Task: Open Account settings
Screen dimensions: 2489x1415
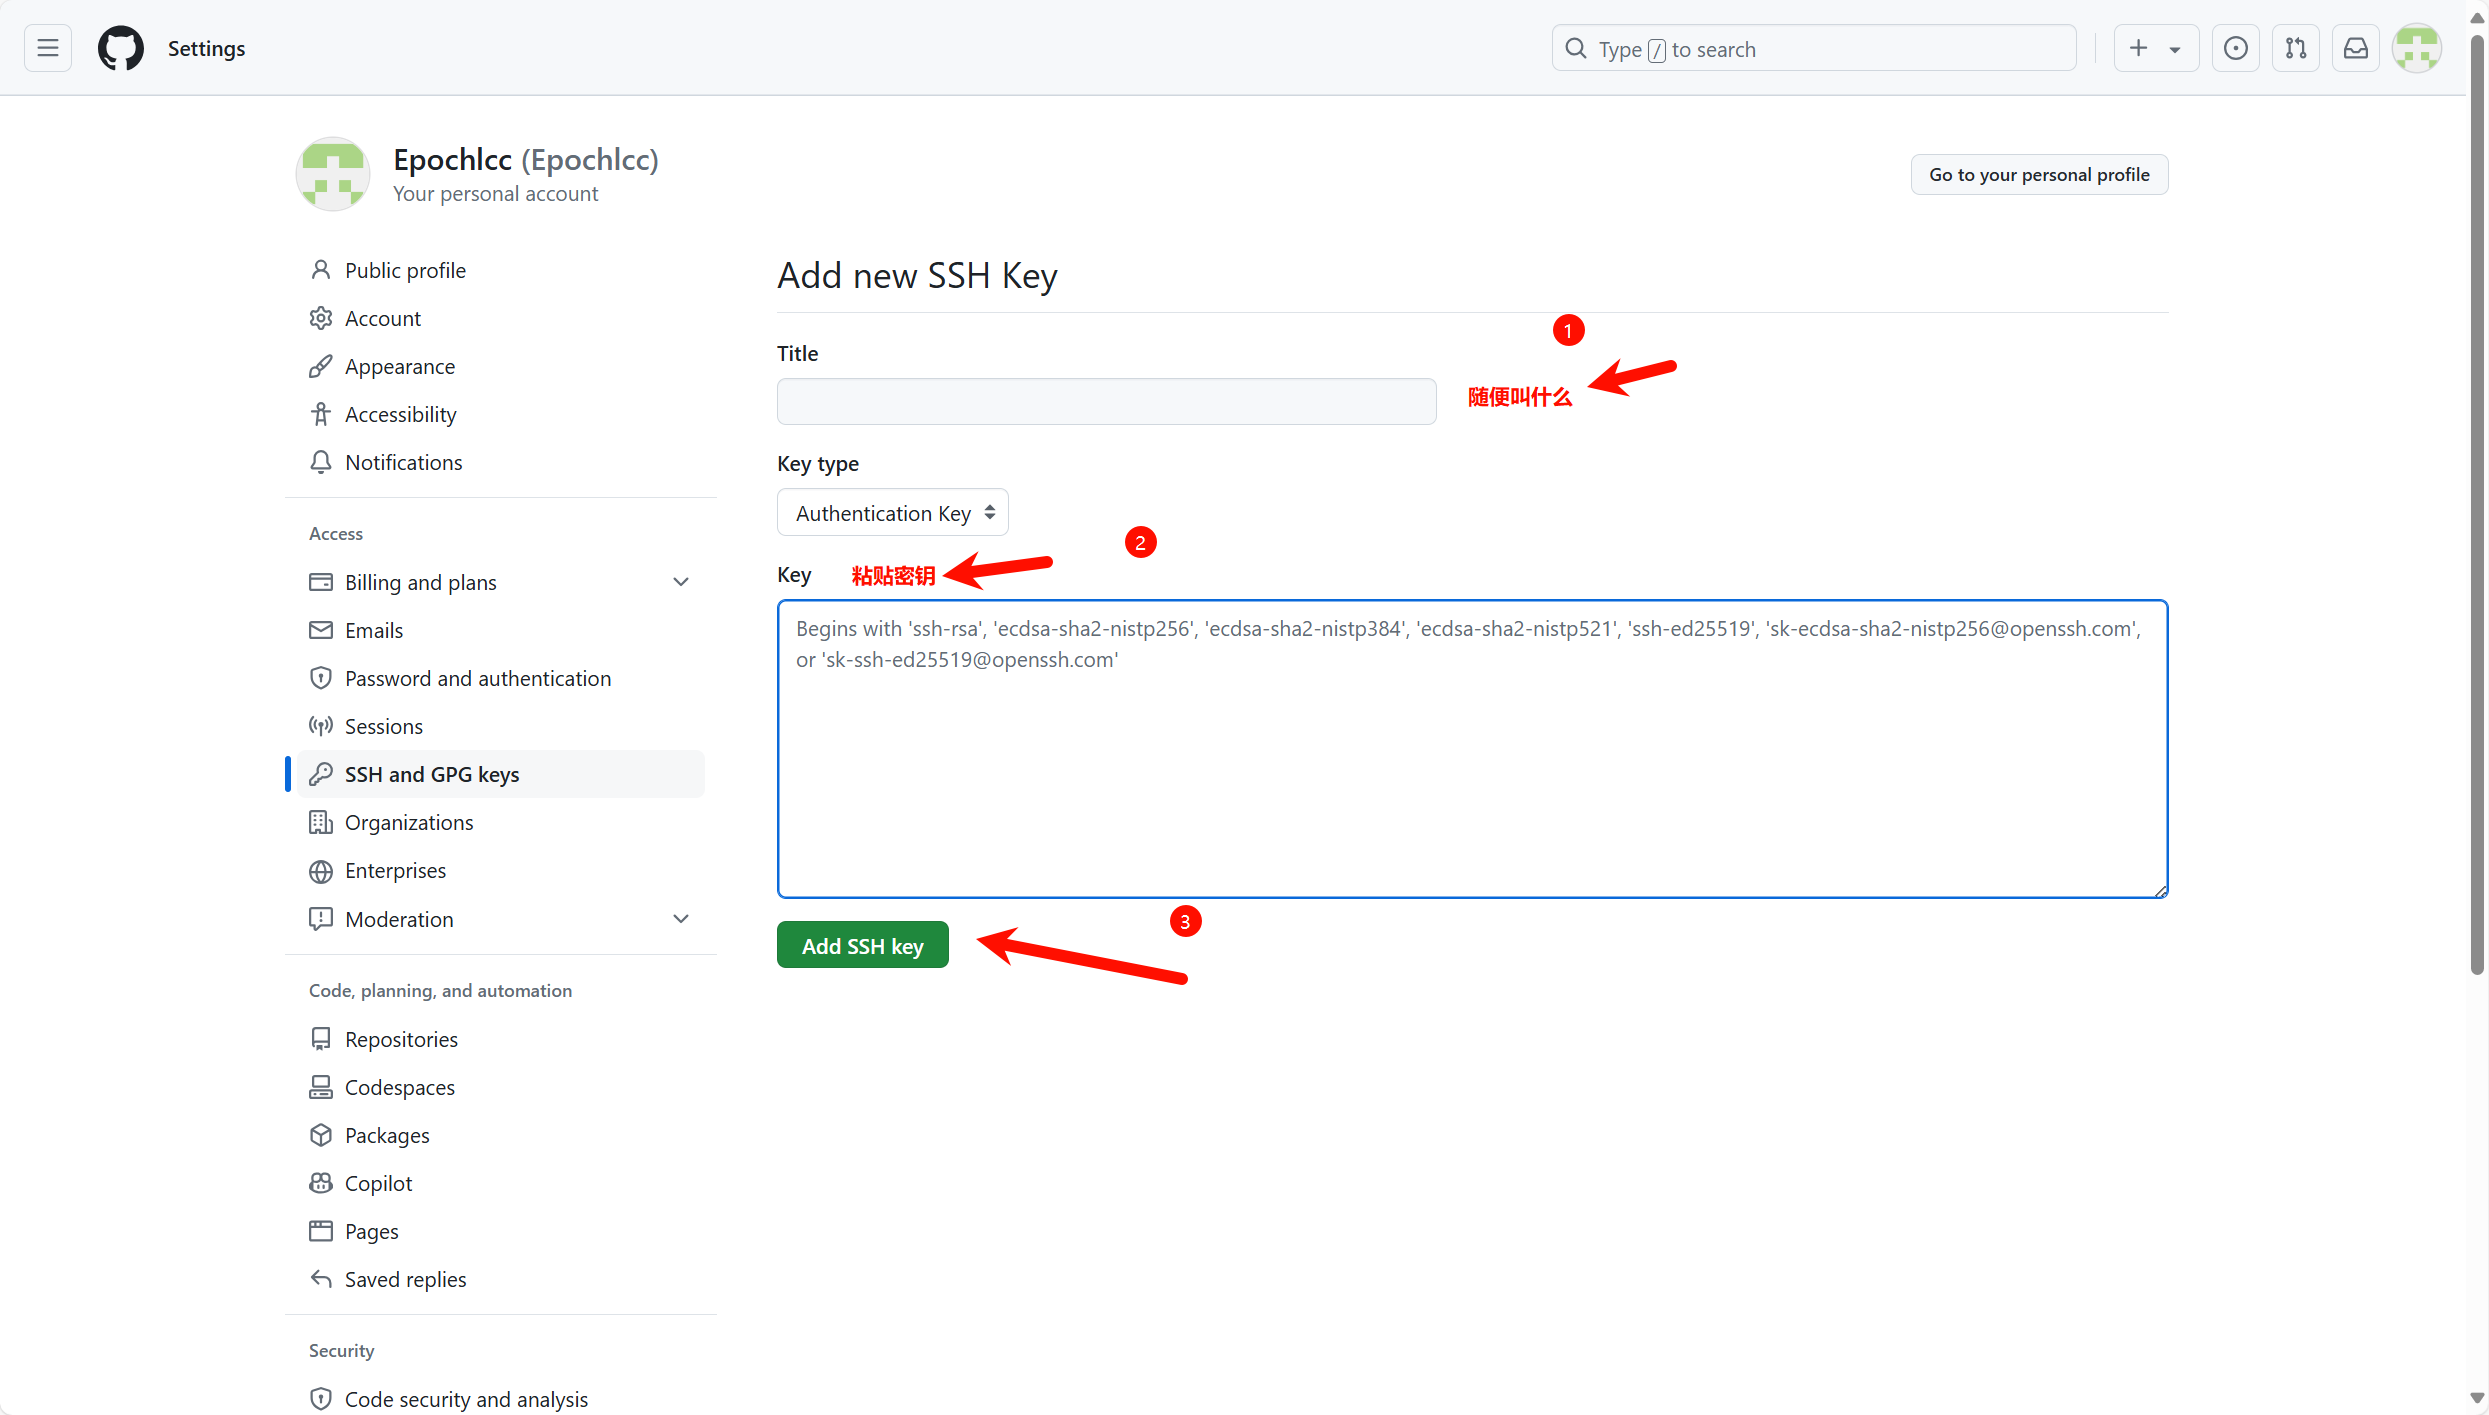Action: pos(501,318)
